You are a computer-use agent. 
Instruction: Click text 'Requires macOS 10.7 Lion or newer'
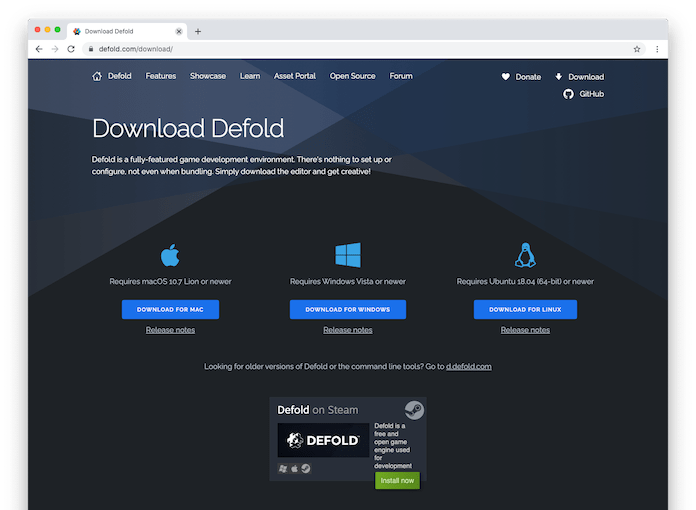coord(170,281)
